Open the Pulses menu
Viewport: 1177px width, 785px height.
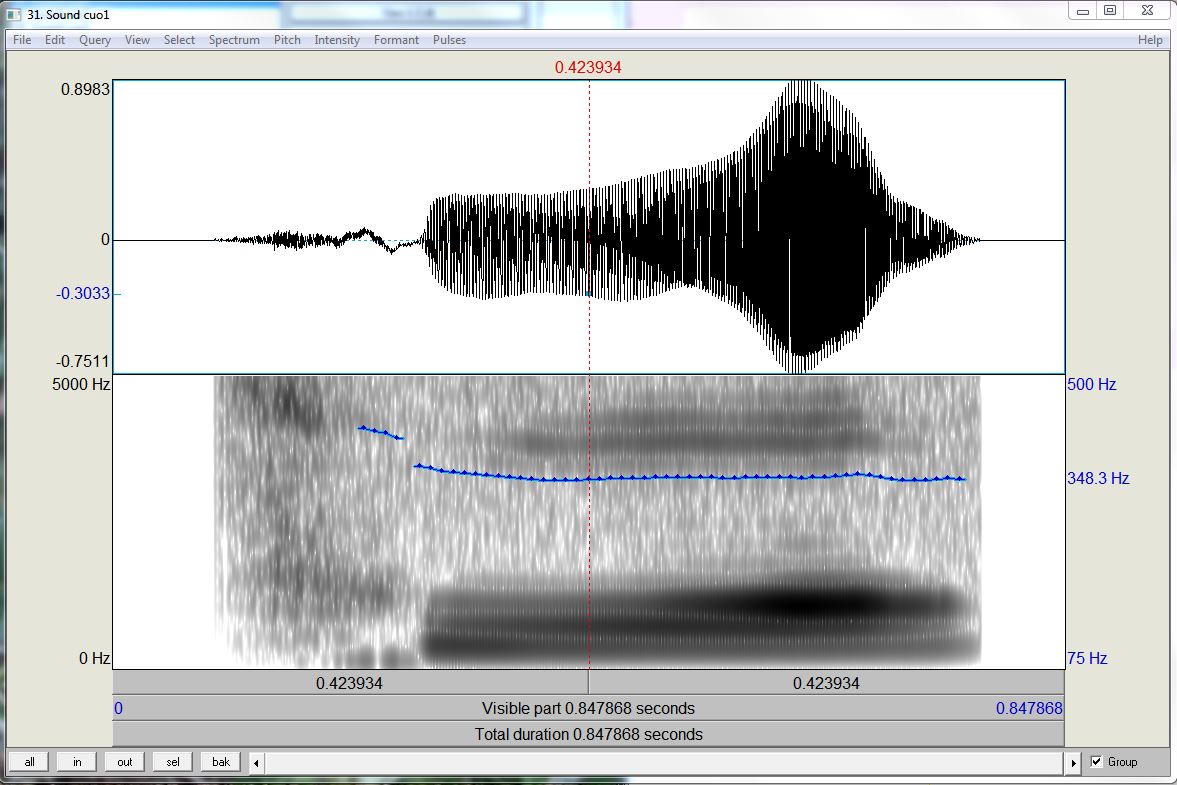pyautogui.click(x=449, y=40)
